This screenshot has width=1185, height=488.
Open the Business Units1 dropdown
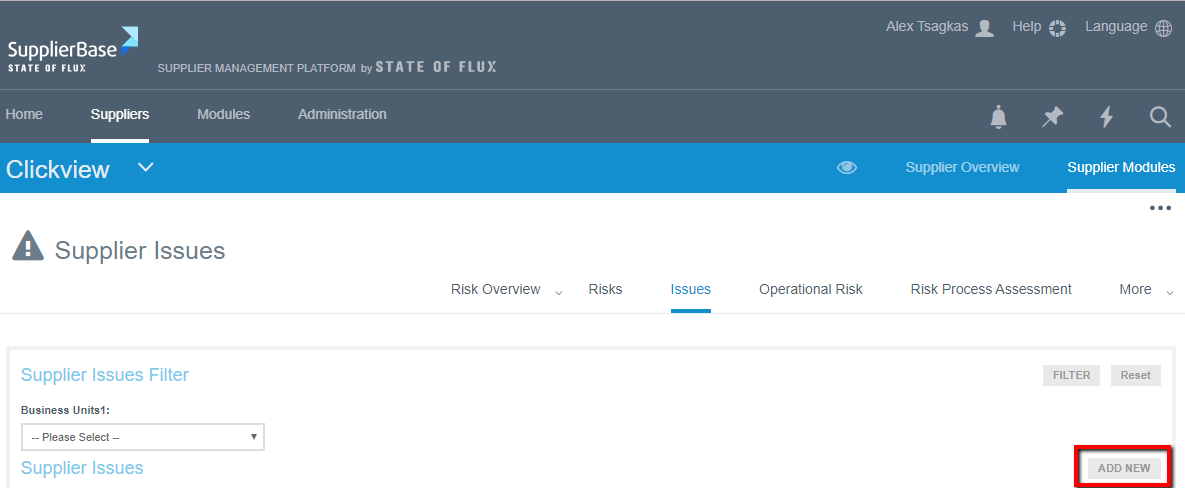coord(143,437)
